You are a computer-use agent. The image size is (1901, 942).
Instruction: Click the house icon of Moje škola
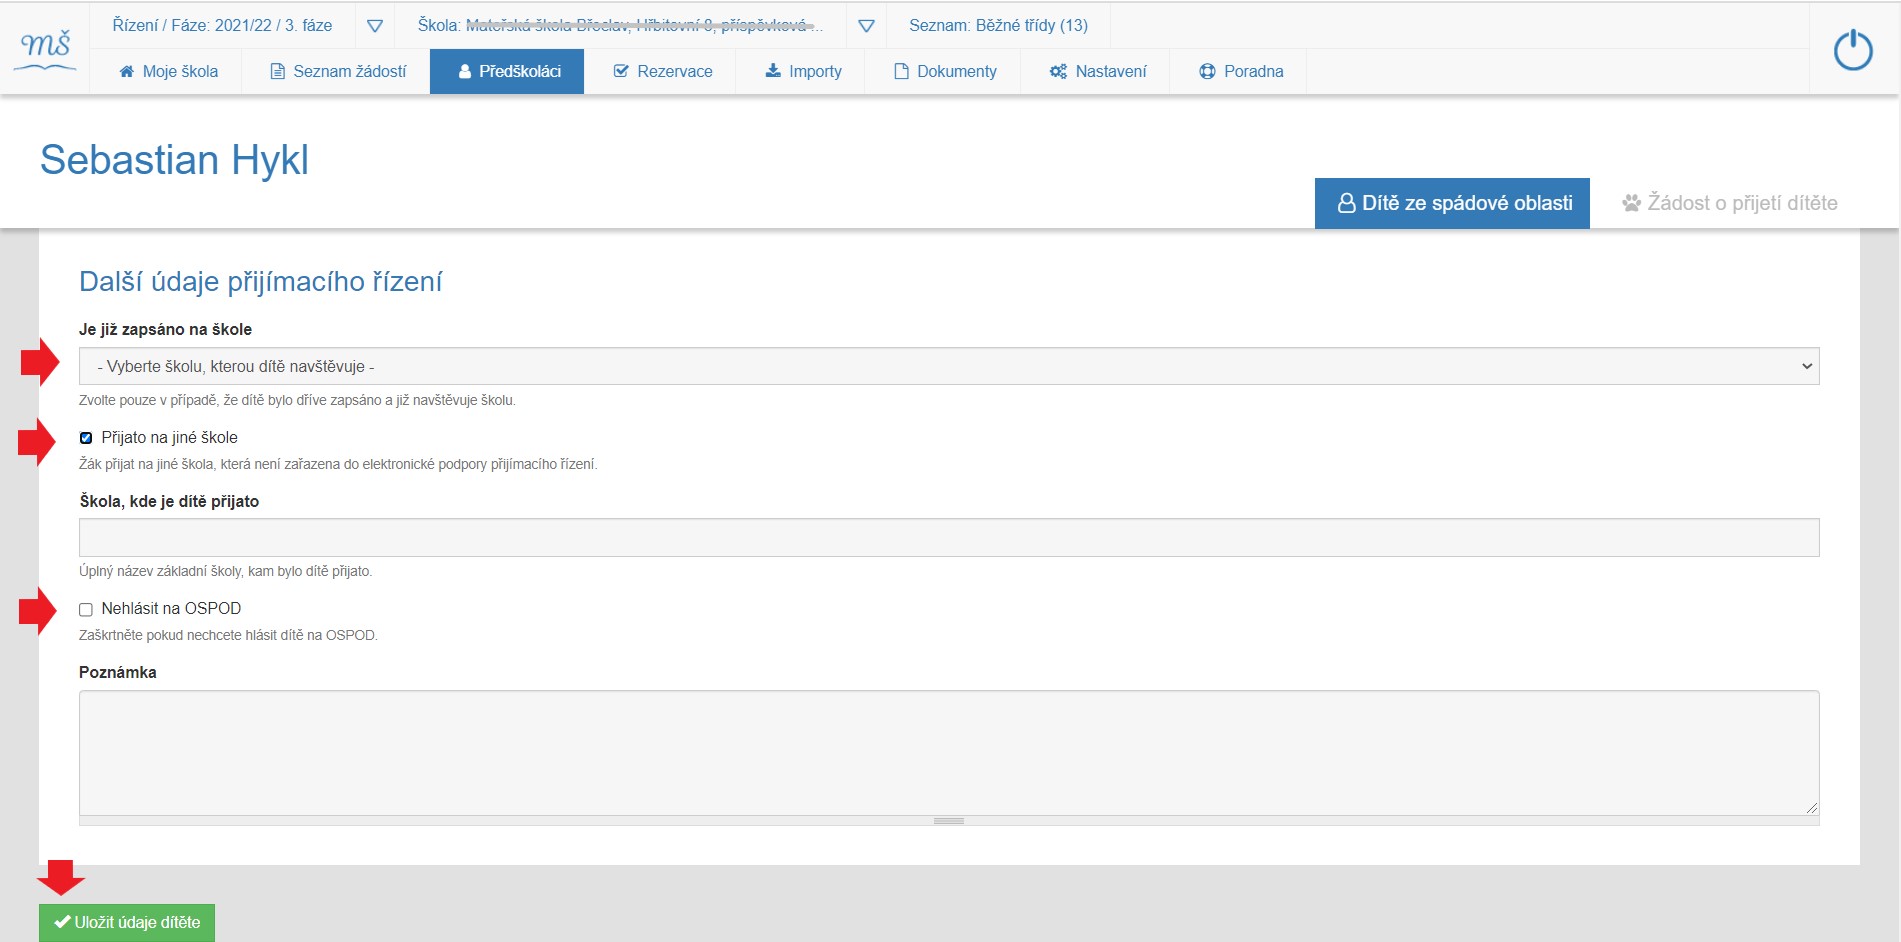126,71
